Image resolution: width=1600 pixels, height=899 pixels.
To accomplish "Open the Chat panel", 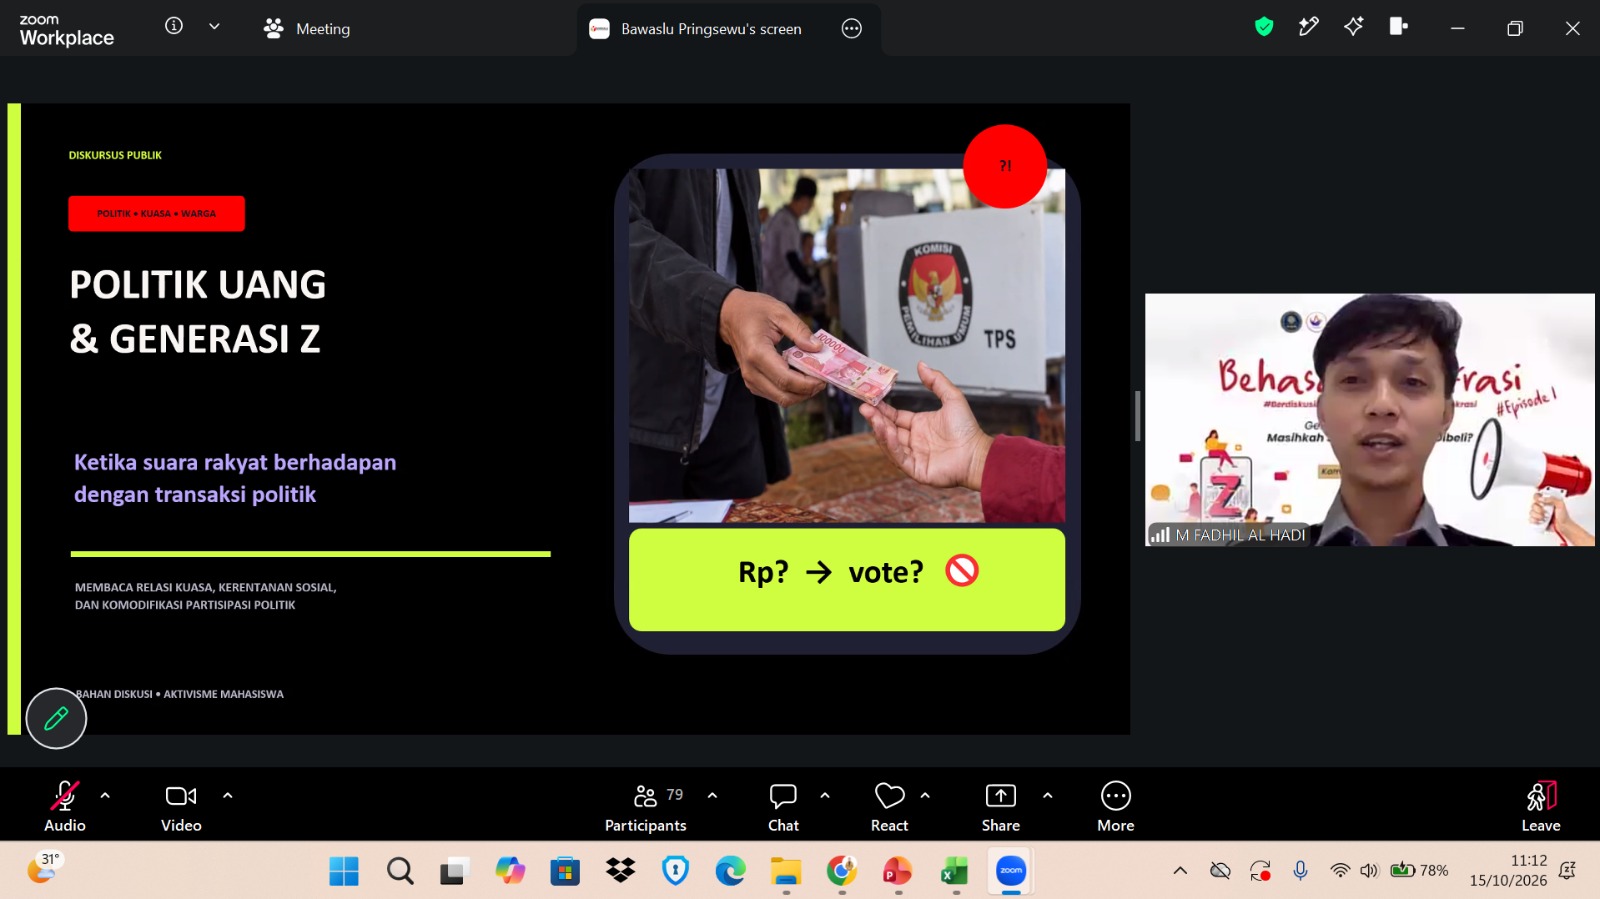I will [783, 807].
